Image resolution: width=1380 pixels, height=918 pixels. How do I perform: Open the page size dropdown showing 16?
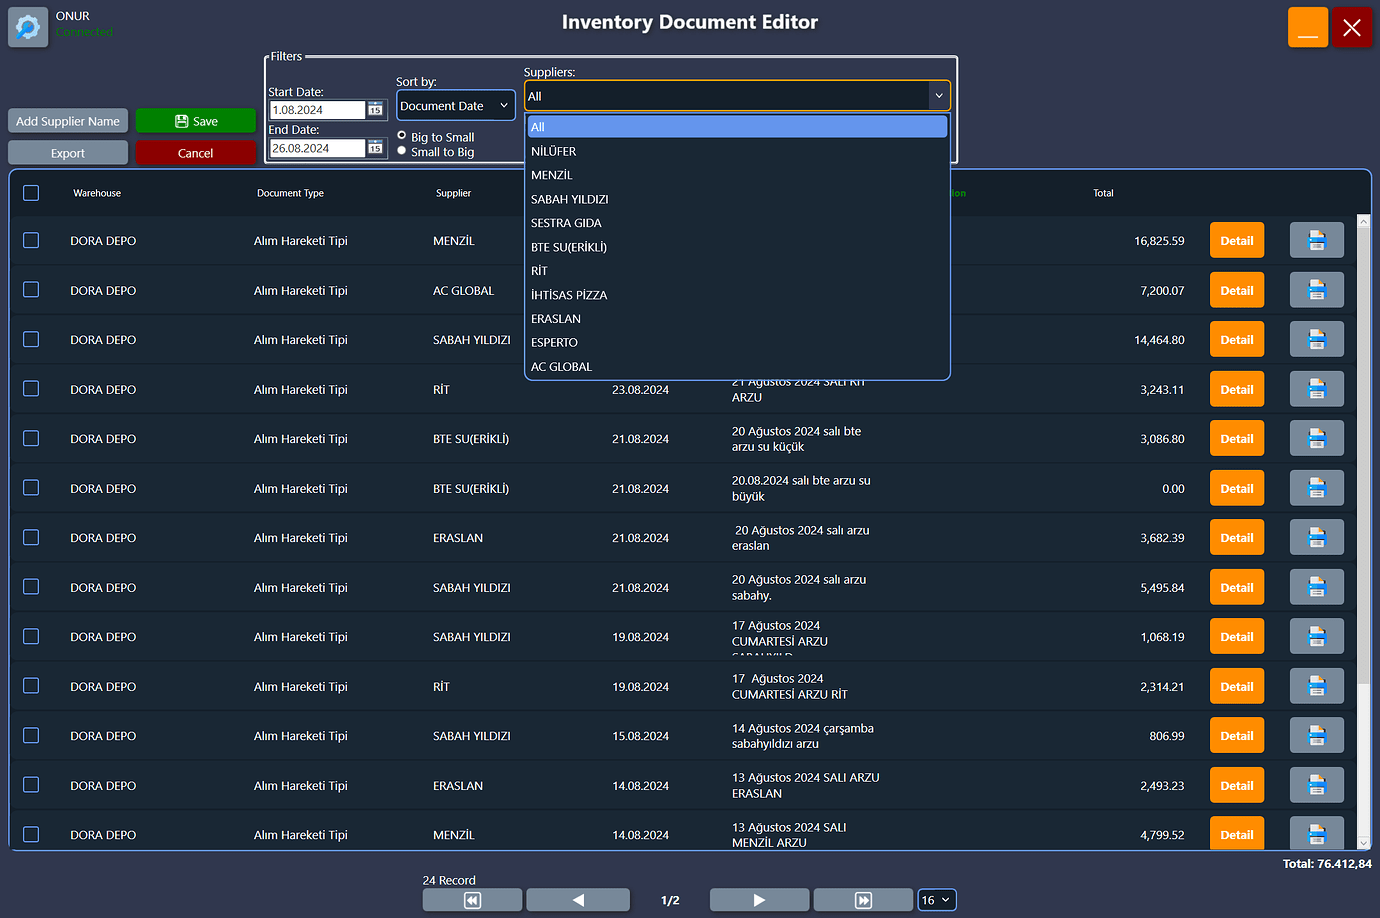coord(936,900)
